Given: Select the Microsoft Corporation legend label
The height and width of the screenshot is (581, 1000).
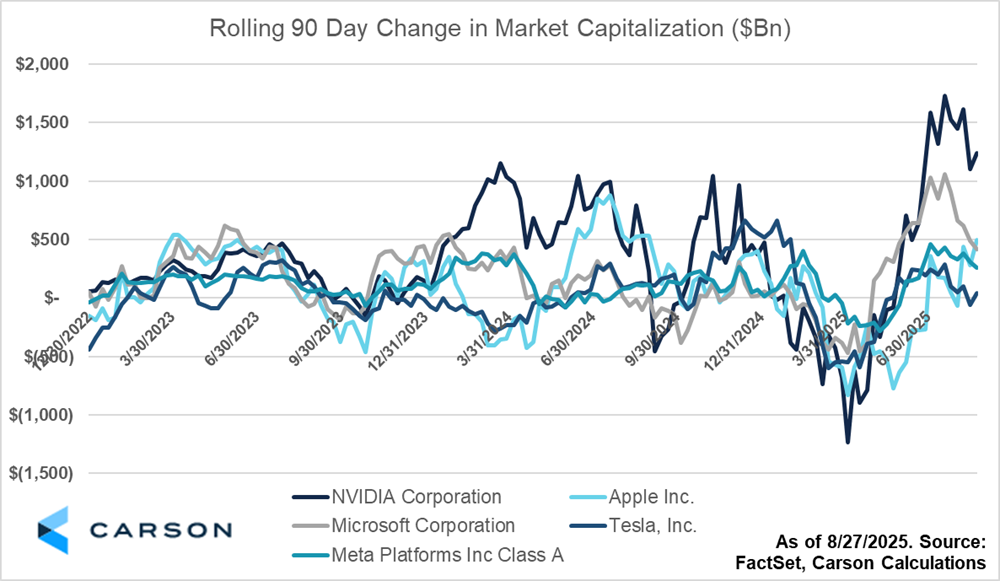Looking at the screenshot, I should click(x=425, y=525).
